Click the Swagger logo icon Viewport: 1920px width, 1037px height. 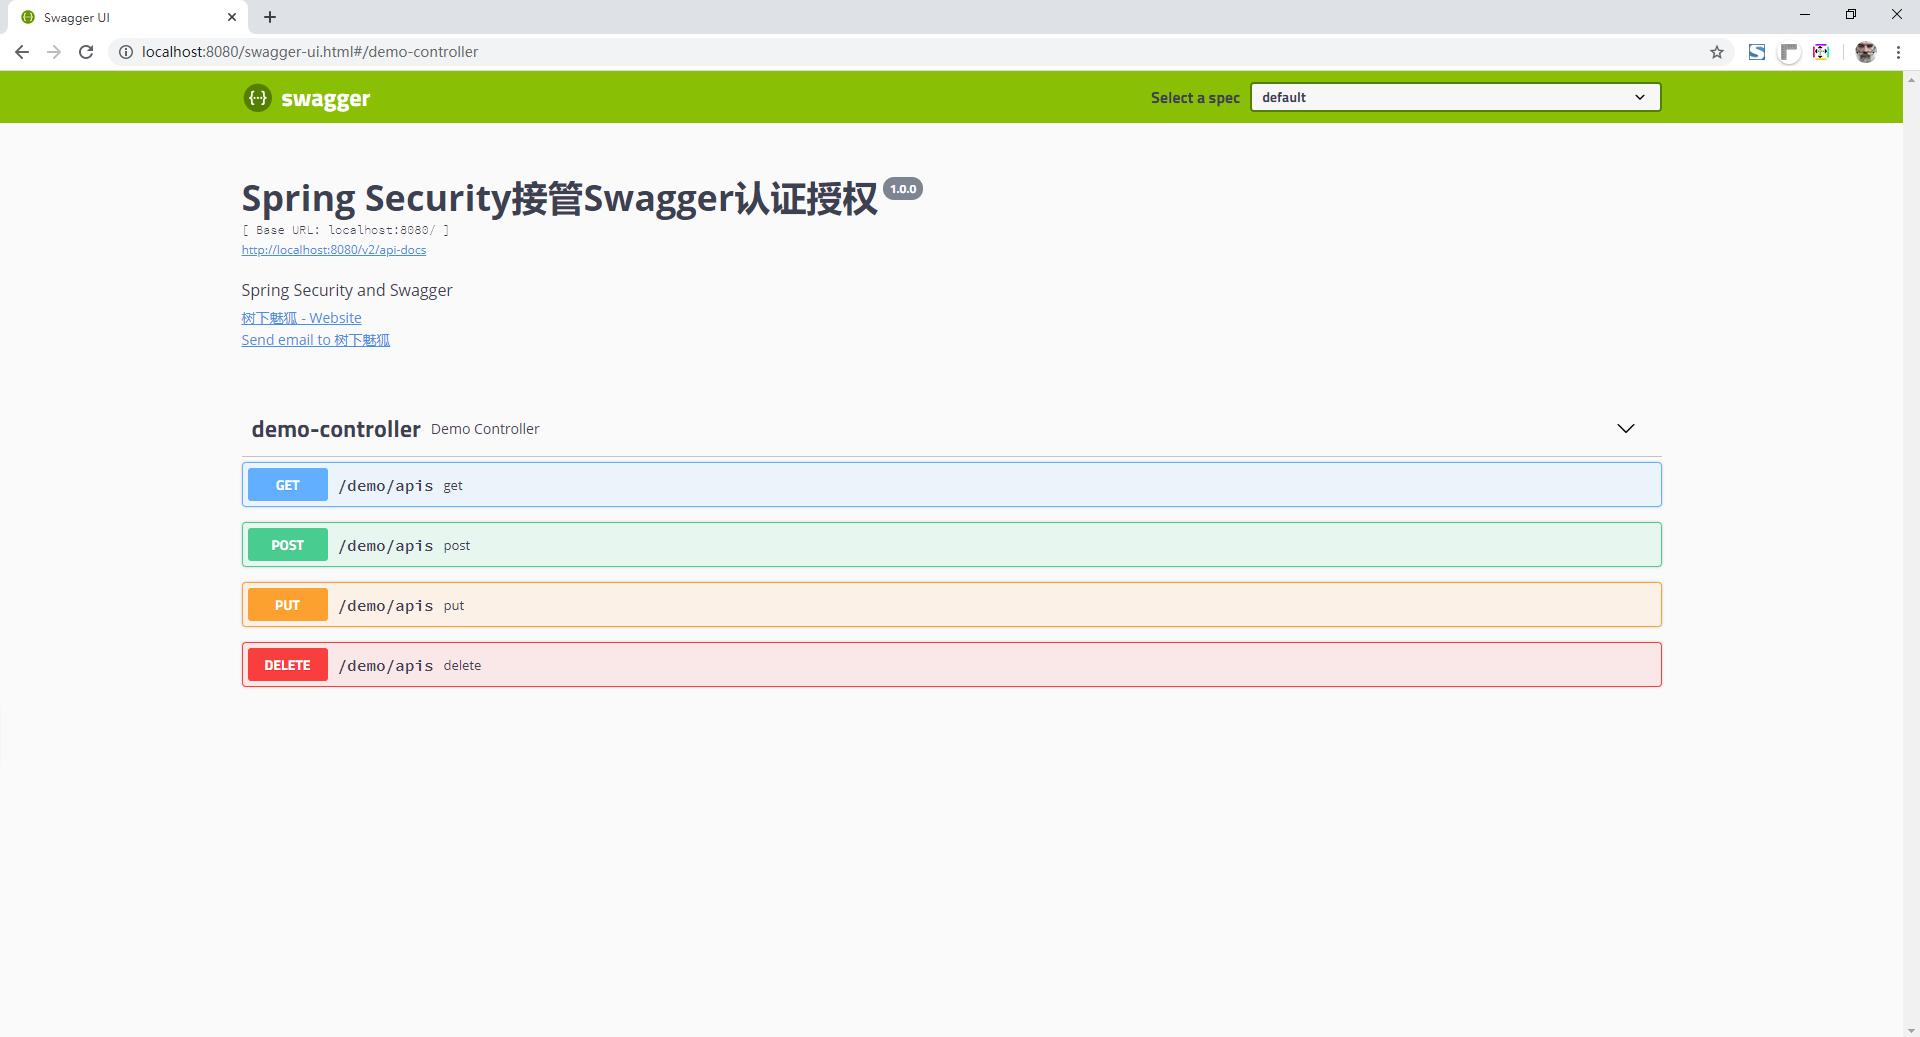(x=258, y=98)
